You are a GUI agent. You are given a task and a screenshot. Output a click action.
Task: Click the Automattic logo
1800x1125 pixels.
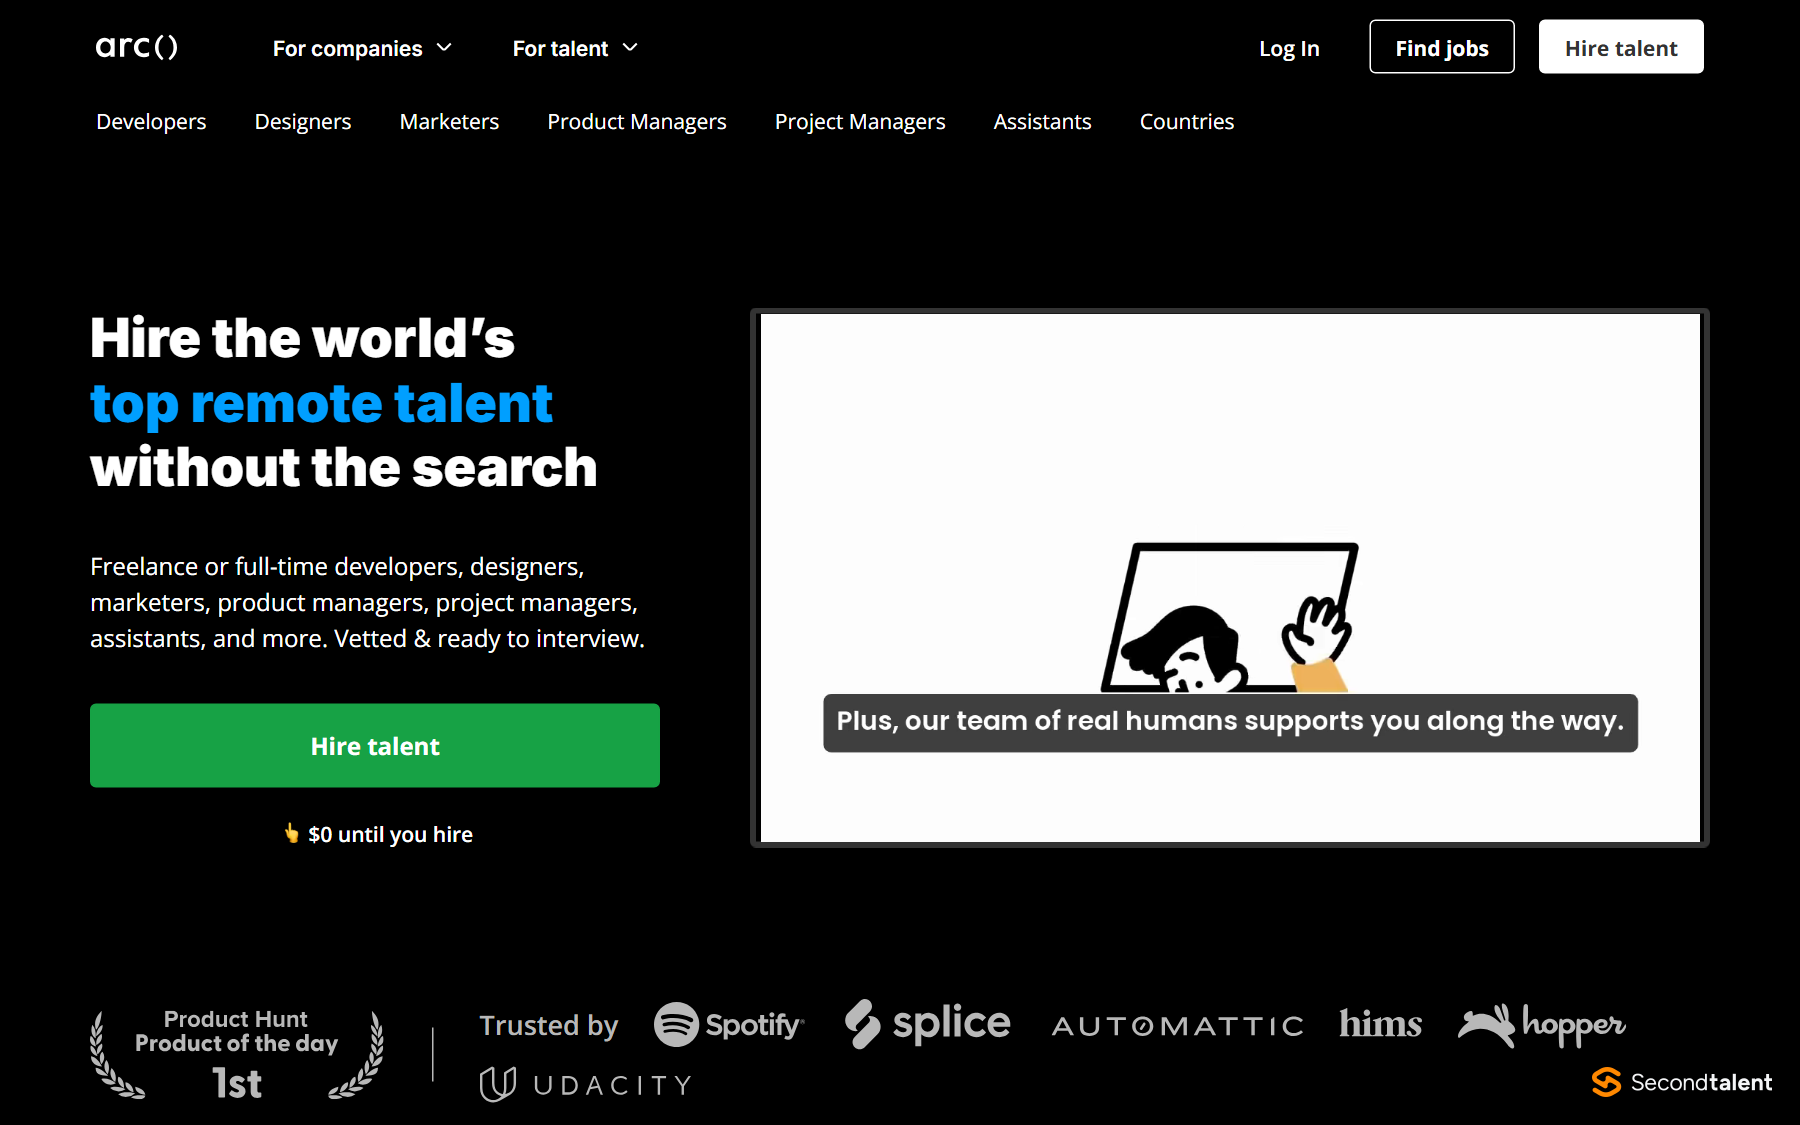pos(1178,1026)
